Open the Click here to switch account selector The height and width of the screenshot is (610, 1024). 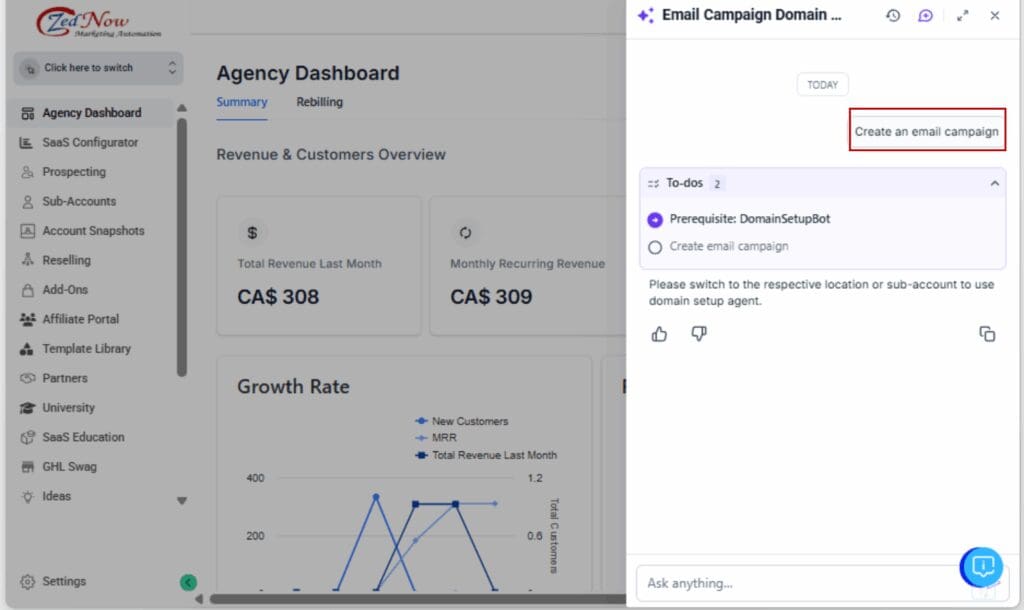coord(97,68)
